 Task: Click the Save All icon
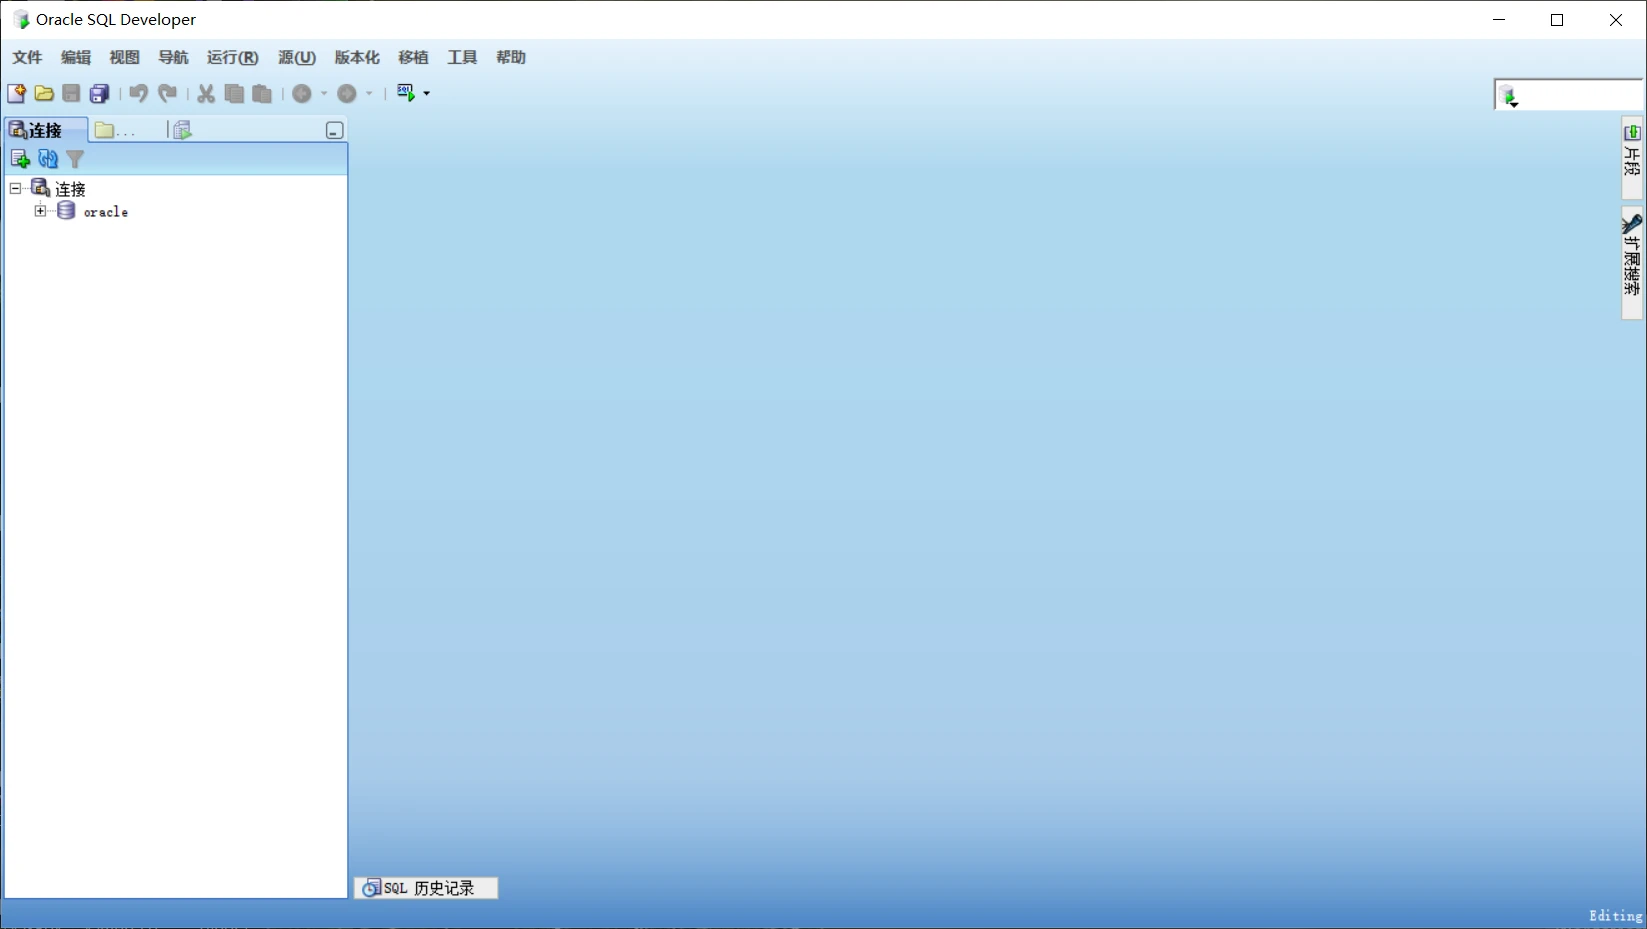(99, 93)
